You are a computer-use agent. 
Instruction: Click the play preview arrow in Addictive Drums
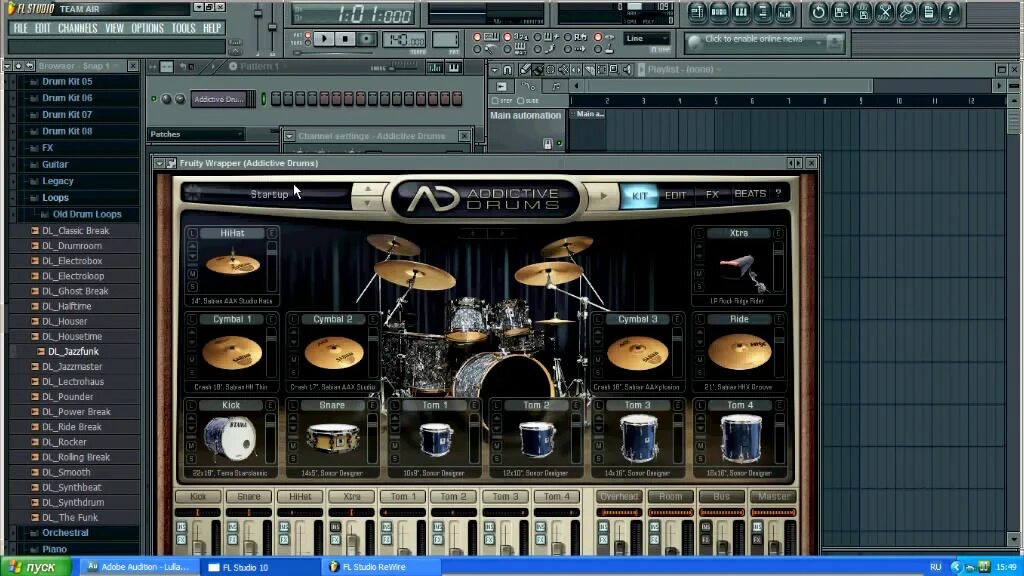pos(603,195)
